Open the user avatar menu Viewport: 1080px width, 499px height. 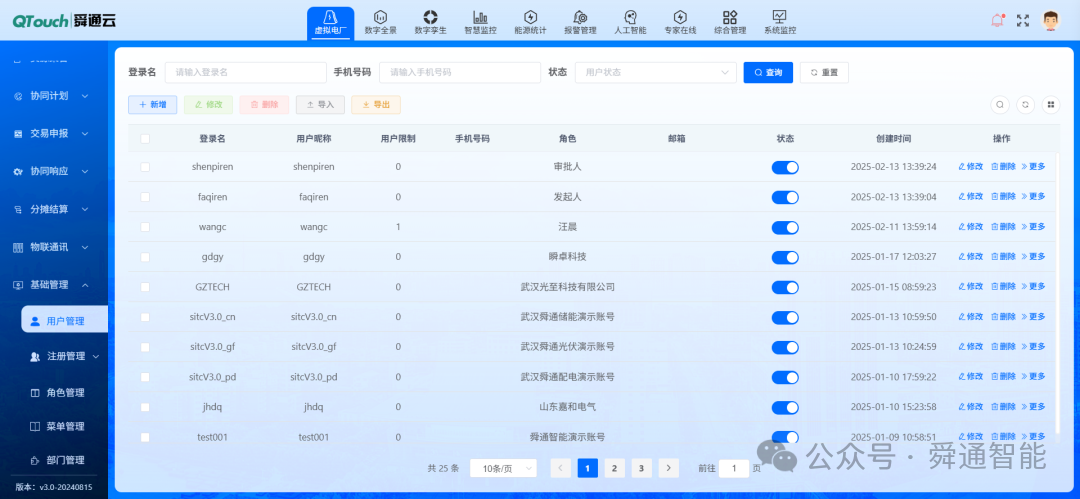coord(1050,21)
